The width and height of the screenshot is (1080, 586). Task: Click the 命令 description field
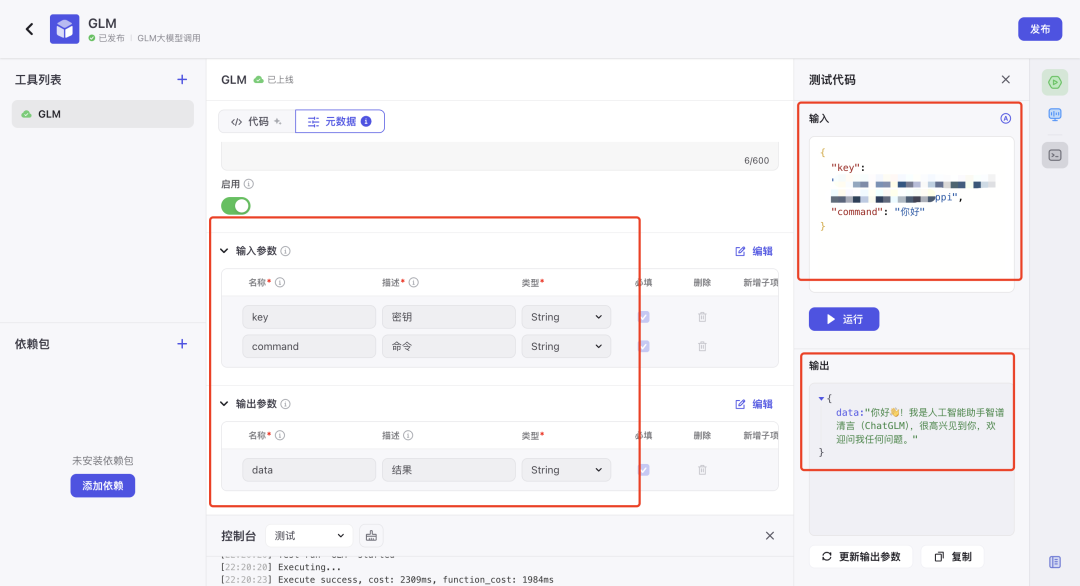pos(448,346)
